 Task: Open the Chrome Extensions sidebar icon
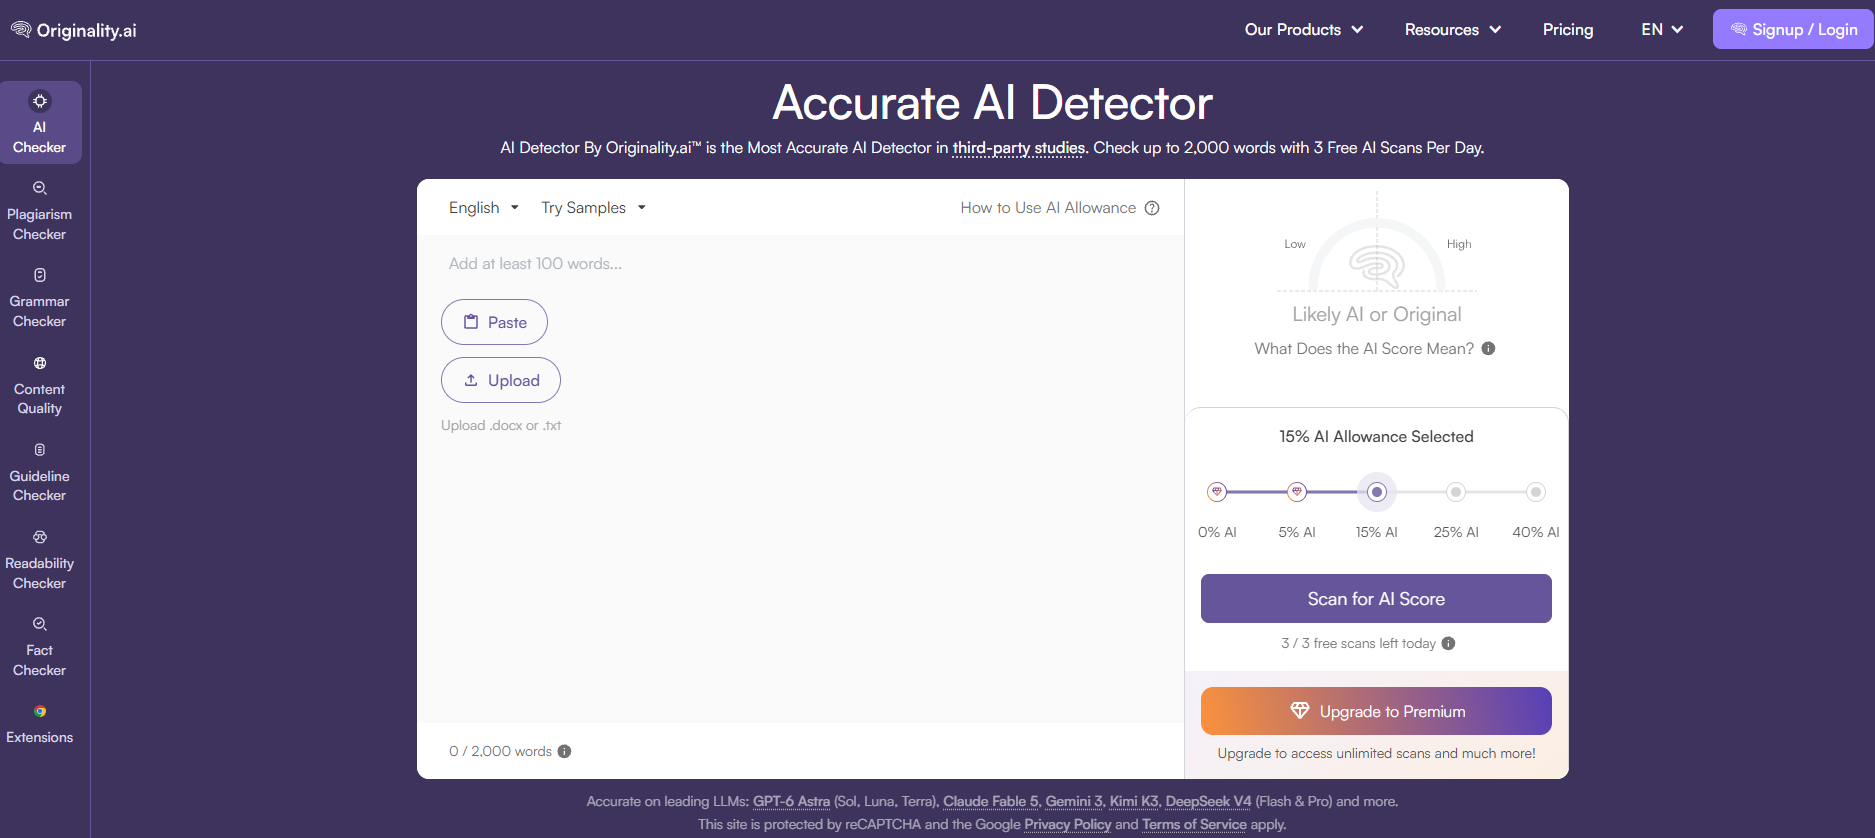point(40,712)
